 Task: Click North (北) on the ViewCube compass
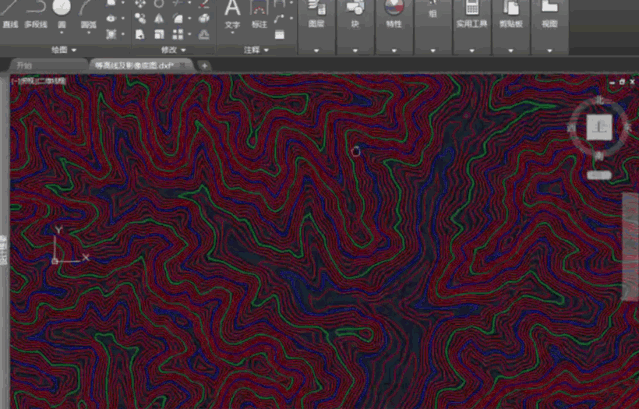pyautogui.click(x=599, y=99)
